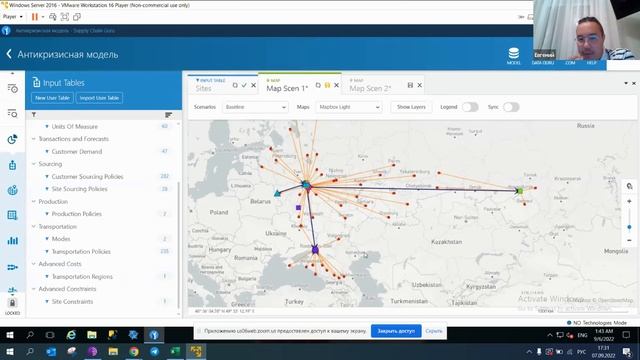Click the Import User Table button

[99, 98]
